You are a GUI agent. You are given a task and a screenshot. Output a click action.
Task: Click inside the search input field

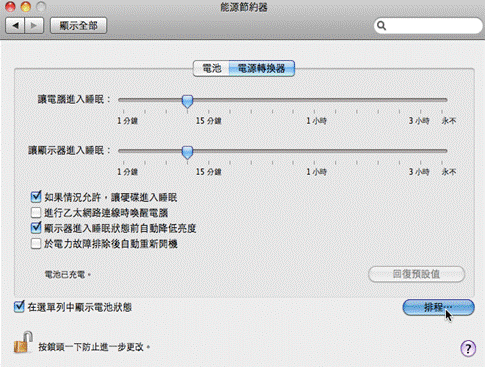coord(428,26)
